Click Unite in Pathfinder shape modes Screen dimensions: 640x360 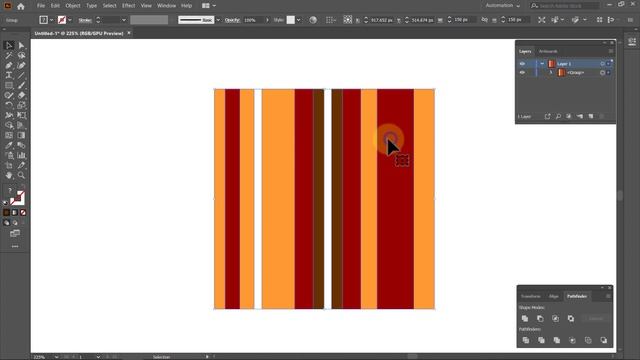click(x=525, y=318)
